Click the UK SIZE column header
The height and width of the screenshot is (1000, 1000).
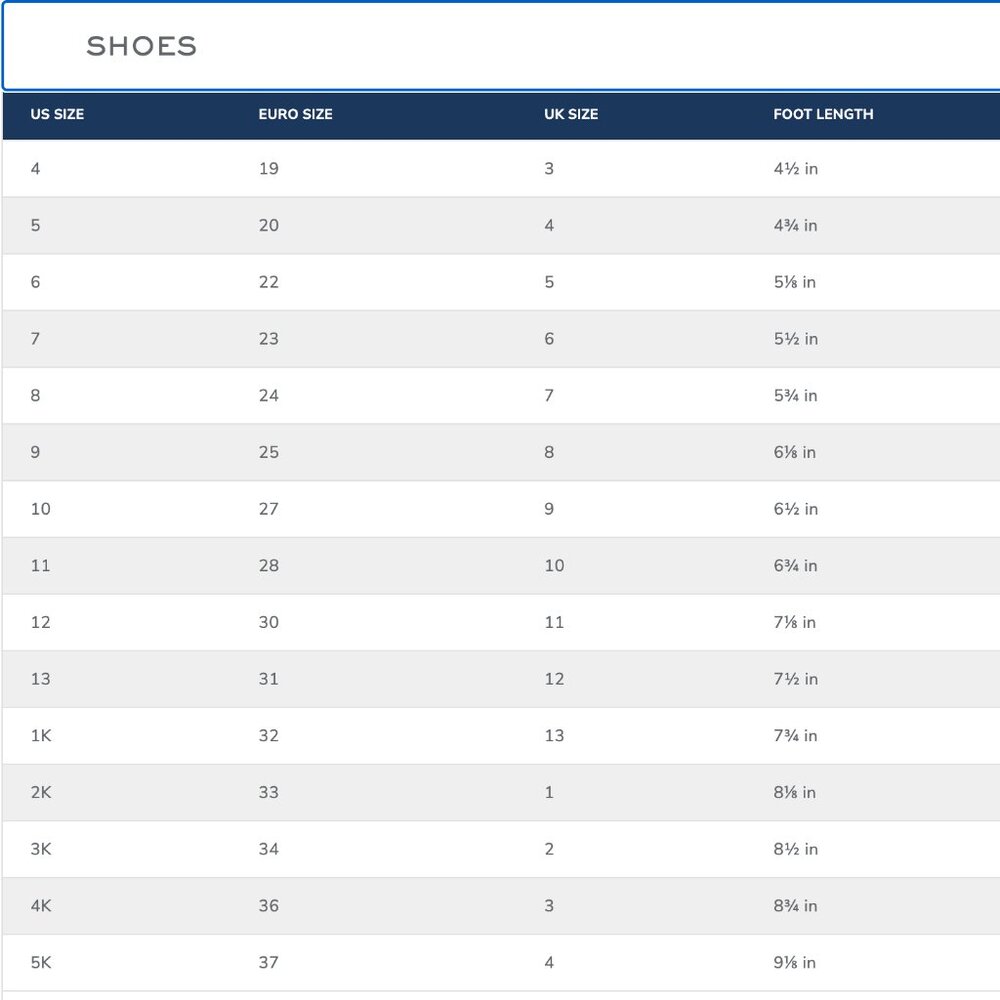pos(571,114)
